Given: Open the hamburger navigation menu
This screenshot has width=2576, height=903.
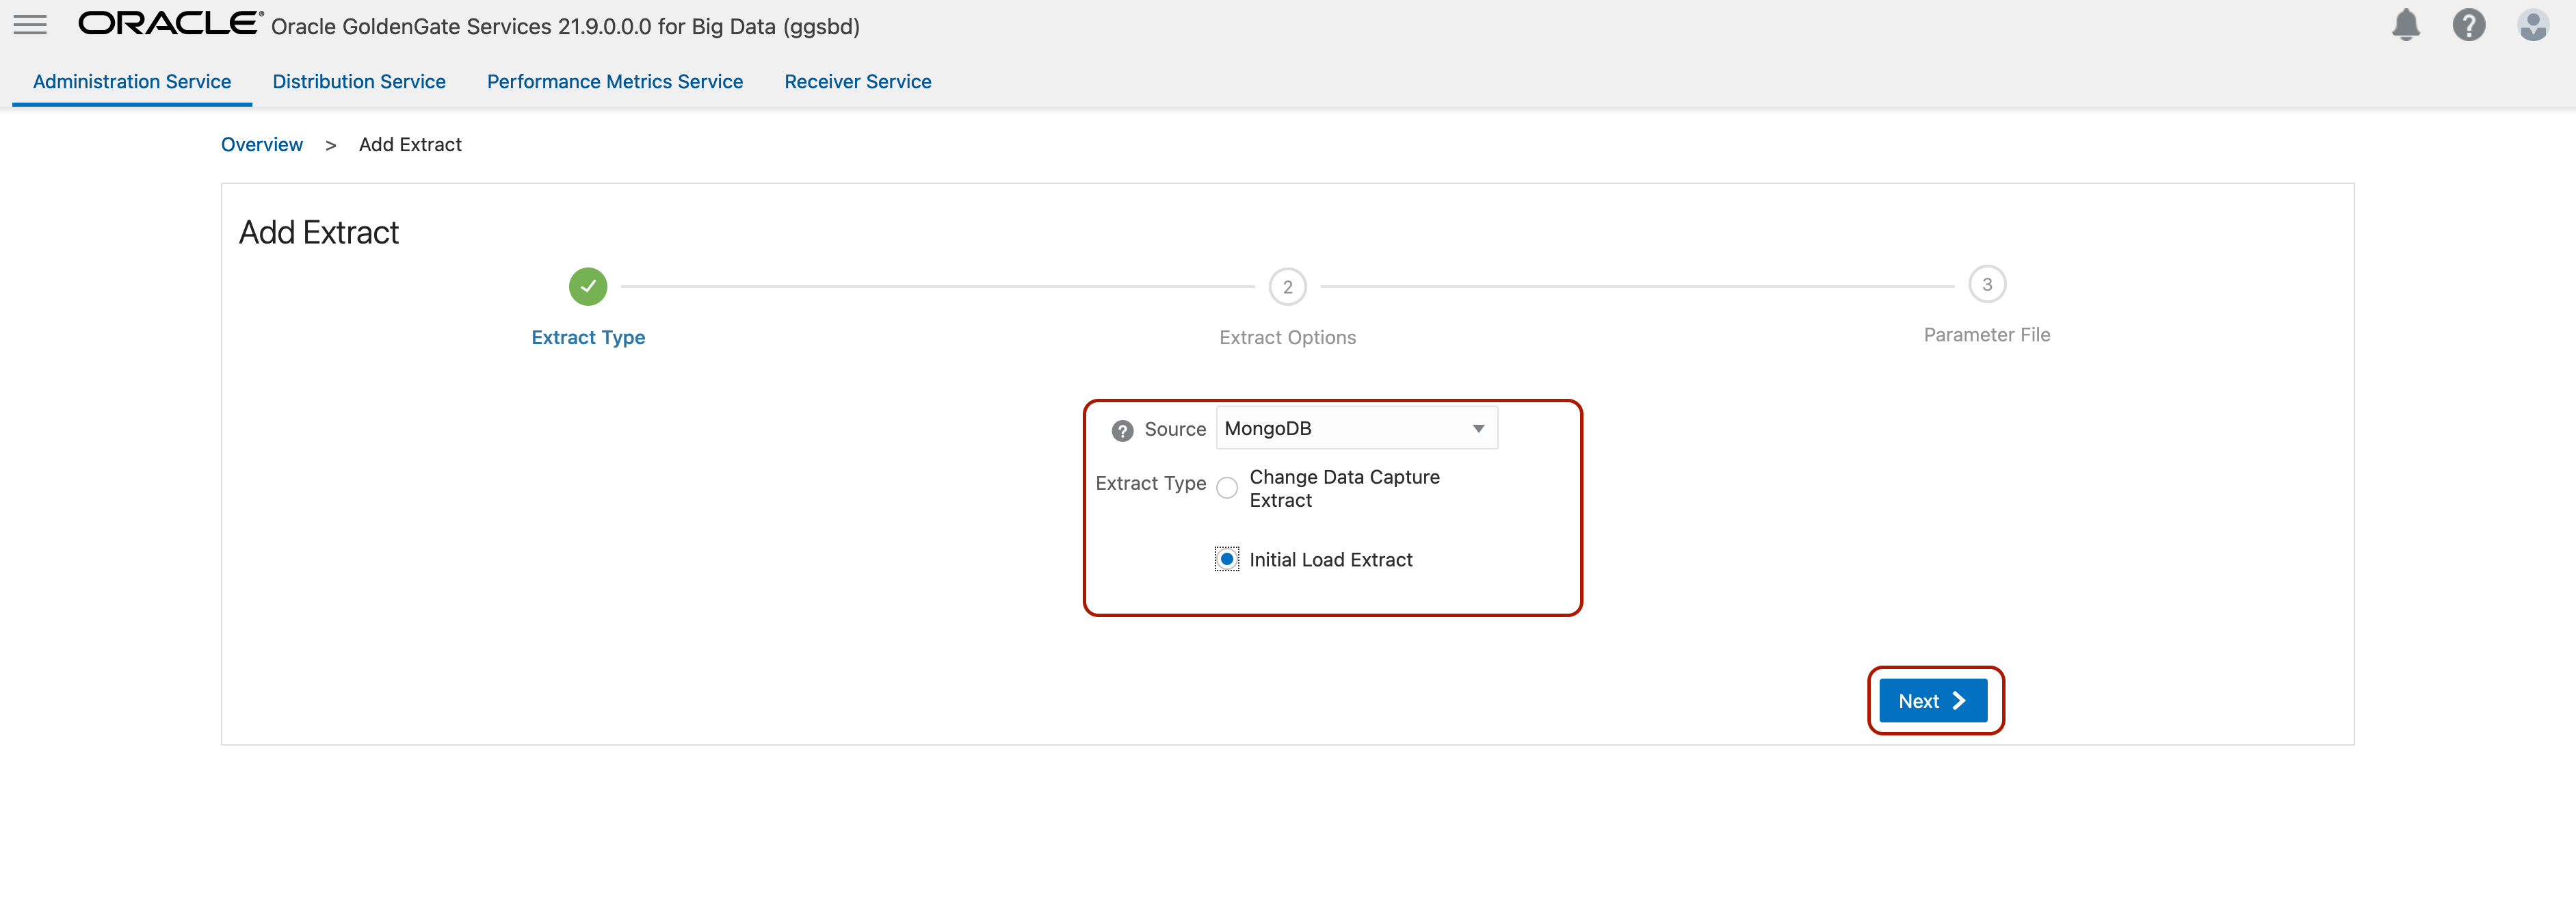Looking at the screenshot, I should 30,25.
